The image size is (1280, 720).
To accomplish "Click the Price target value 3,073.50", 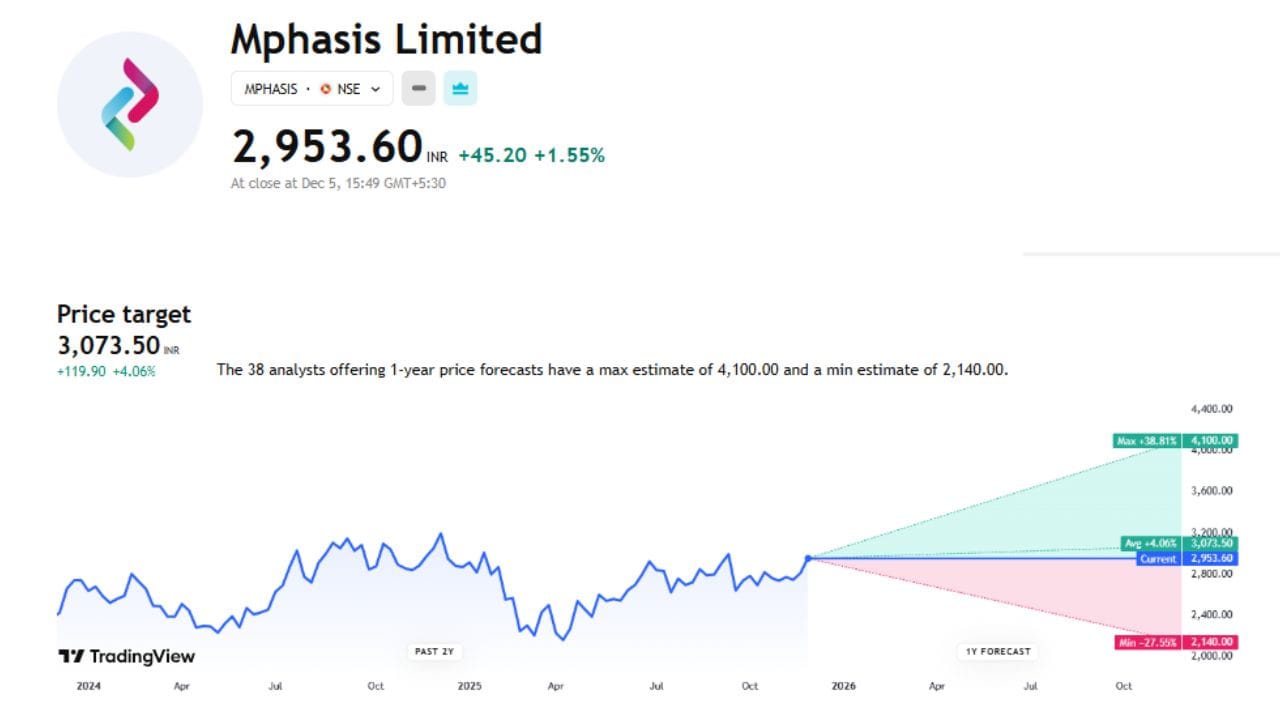I will tap(105, 344).
